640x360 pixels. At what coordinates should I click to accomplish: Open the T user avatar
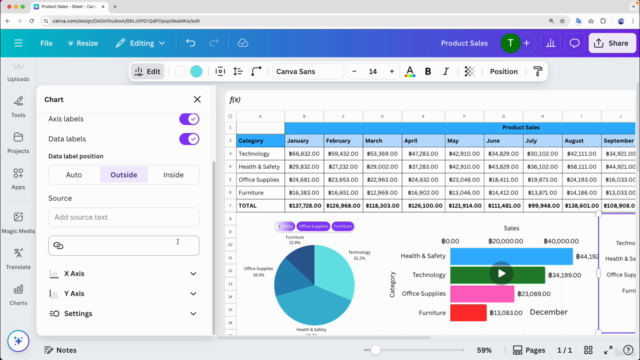[510, 43]
